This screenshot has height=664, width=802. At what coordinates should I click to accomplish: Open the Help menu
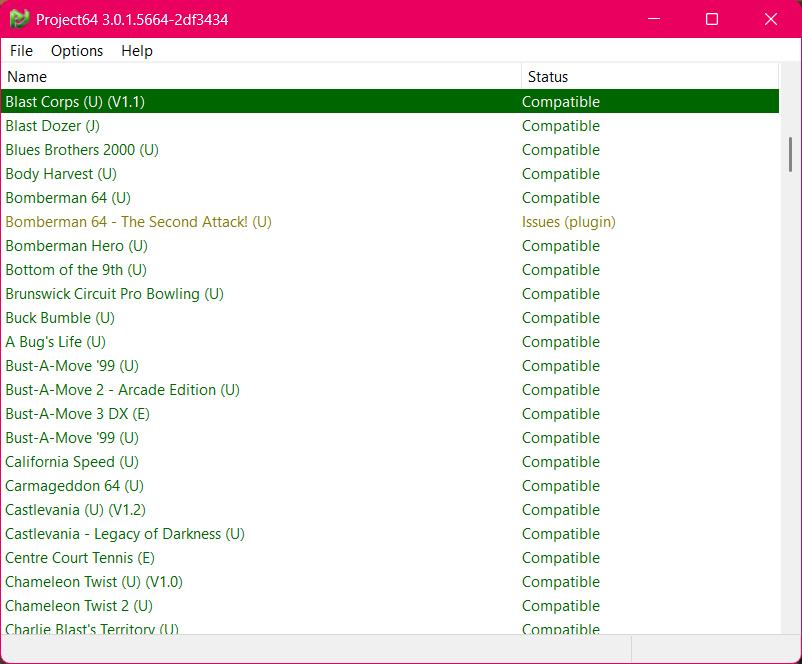point(137,51)
